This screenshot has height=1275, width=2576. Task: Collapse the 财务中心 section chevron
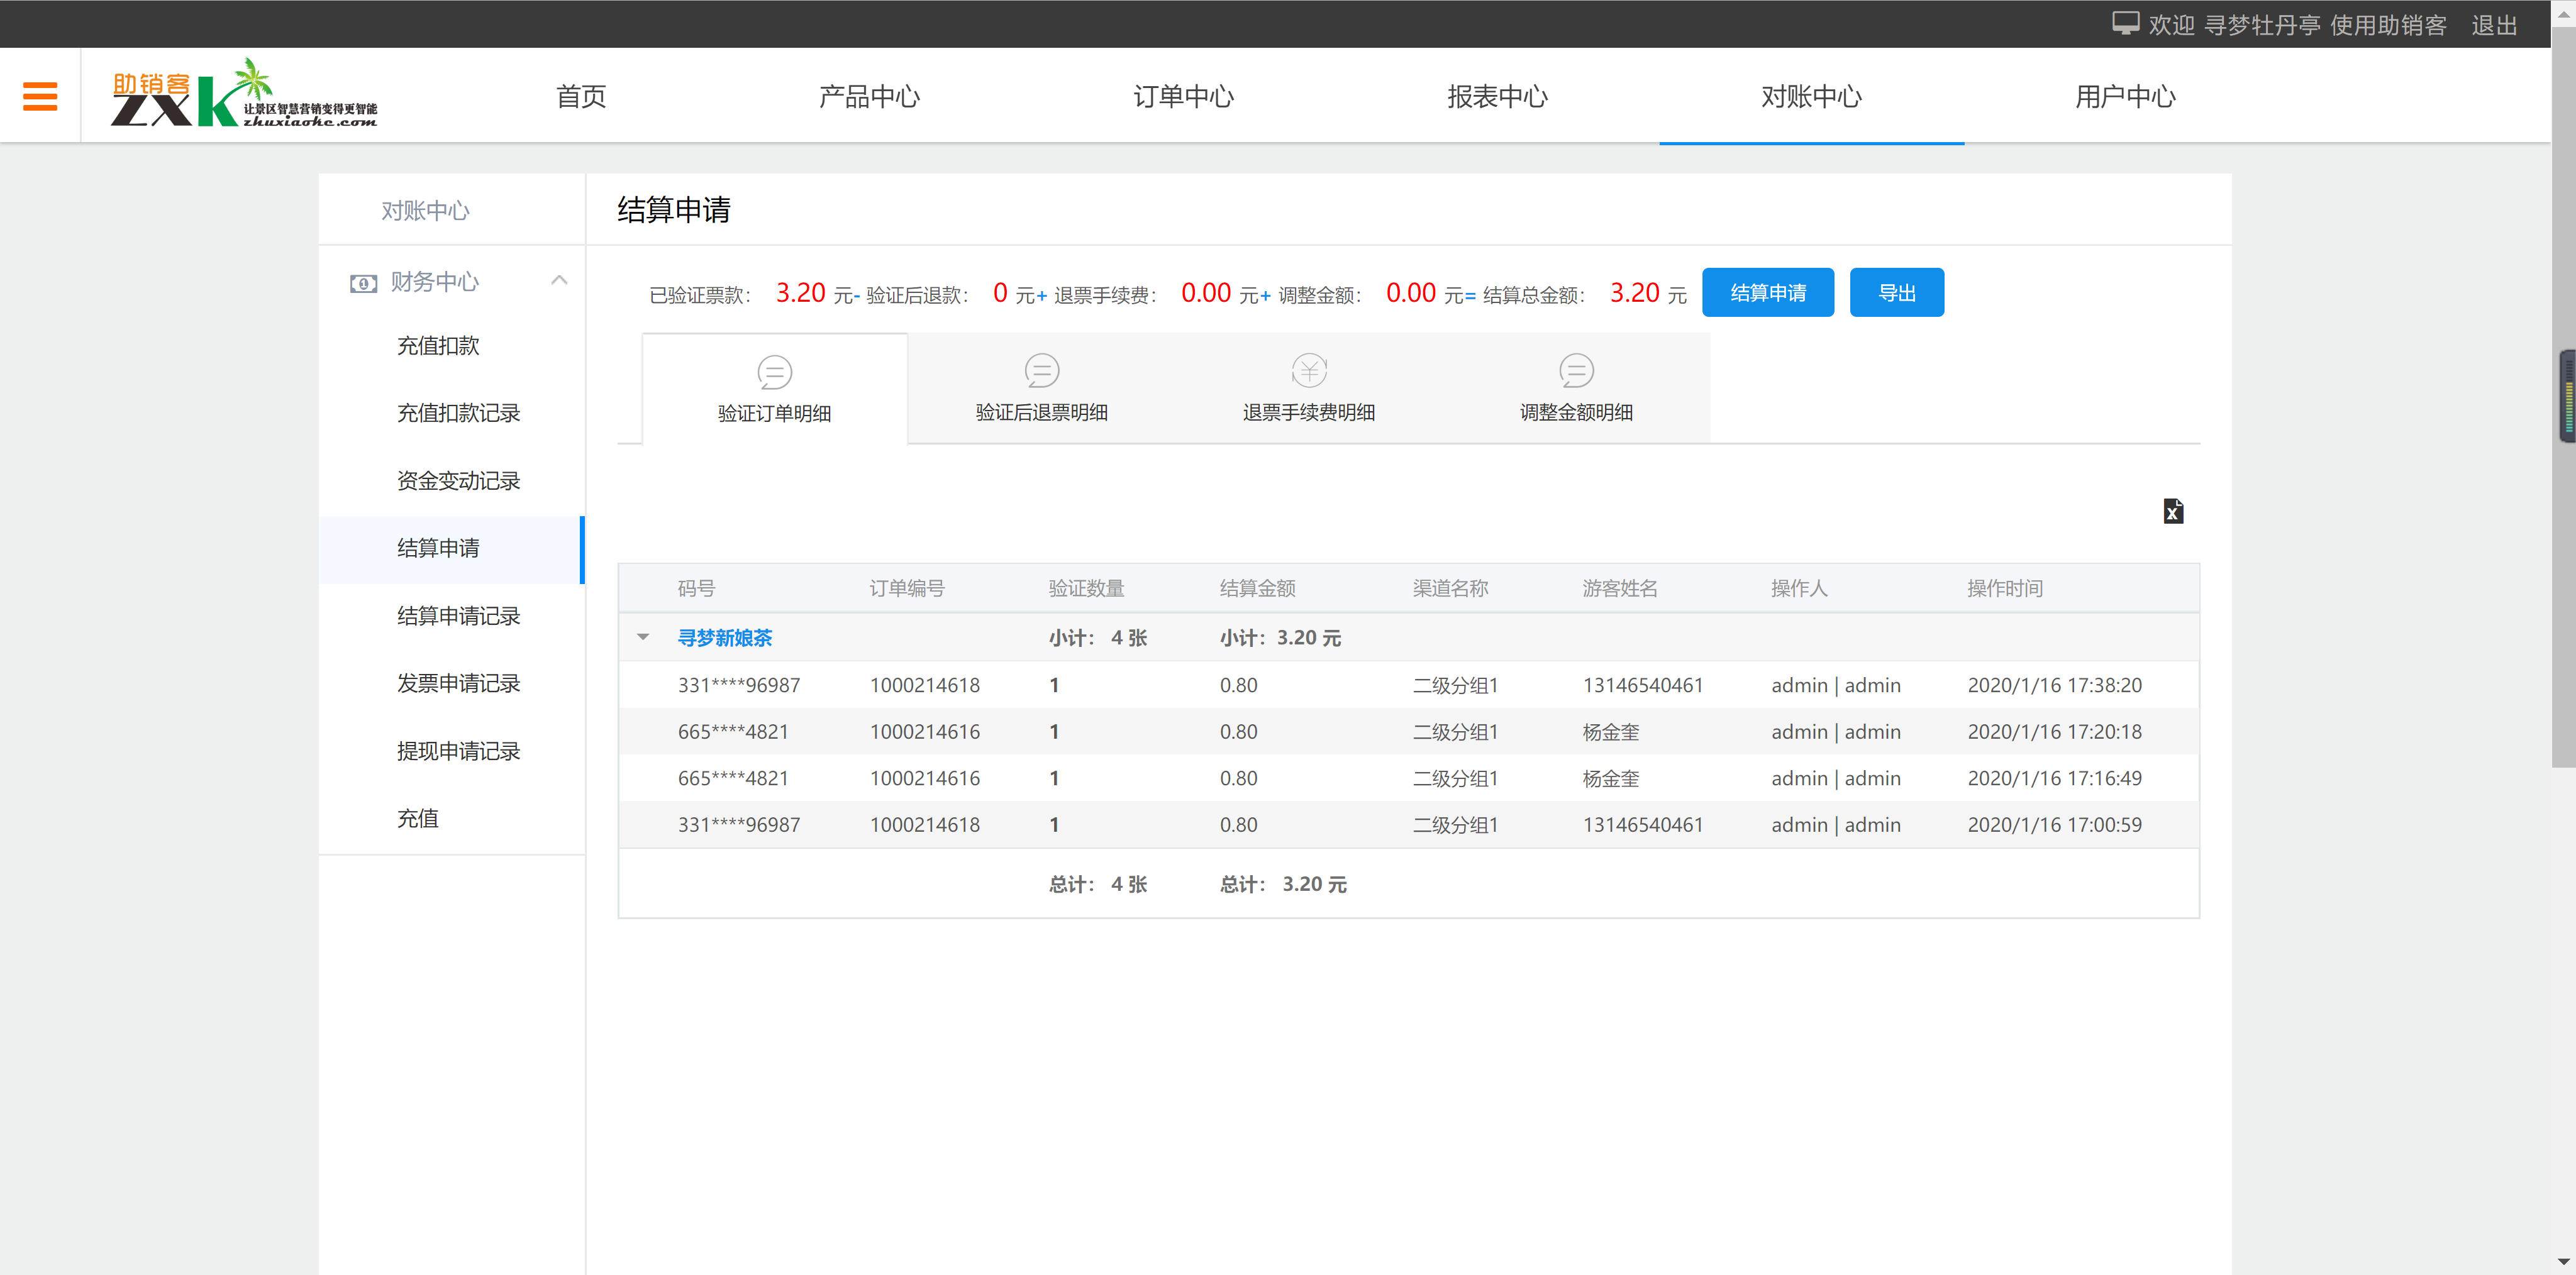pyautogui.click(x=559, y=281)
